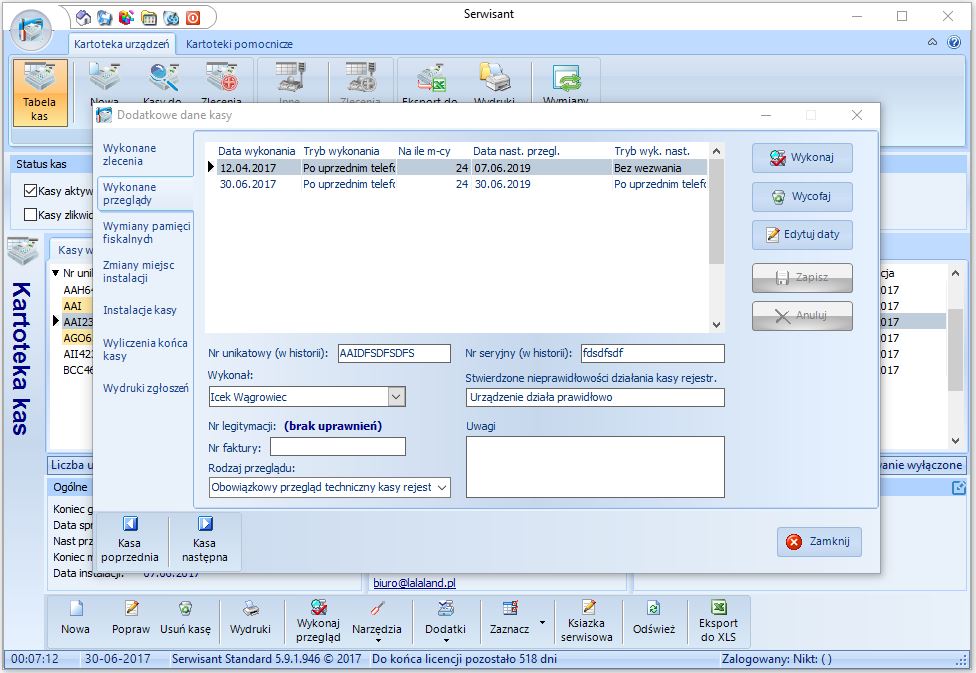Open the Rodzaj przeglądu dropdown
Screen dimensions: 976x673
[x=442, y=487]
